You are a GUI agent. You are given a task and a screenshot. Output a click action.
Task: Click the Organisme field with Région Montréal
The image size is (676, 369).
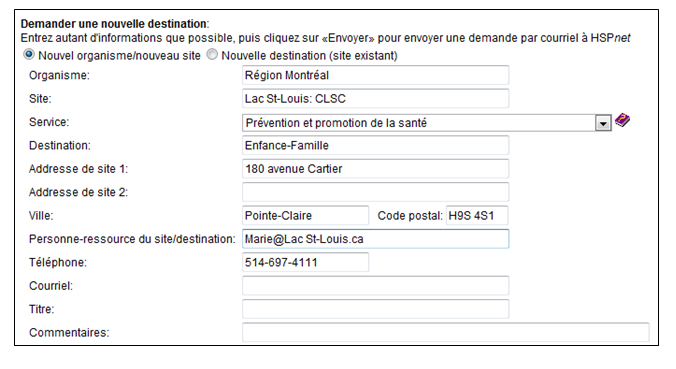click(376, 75)
